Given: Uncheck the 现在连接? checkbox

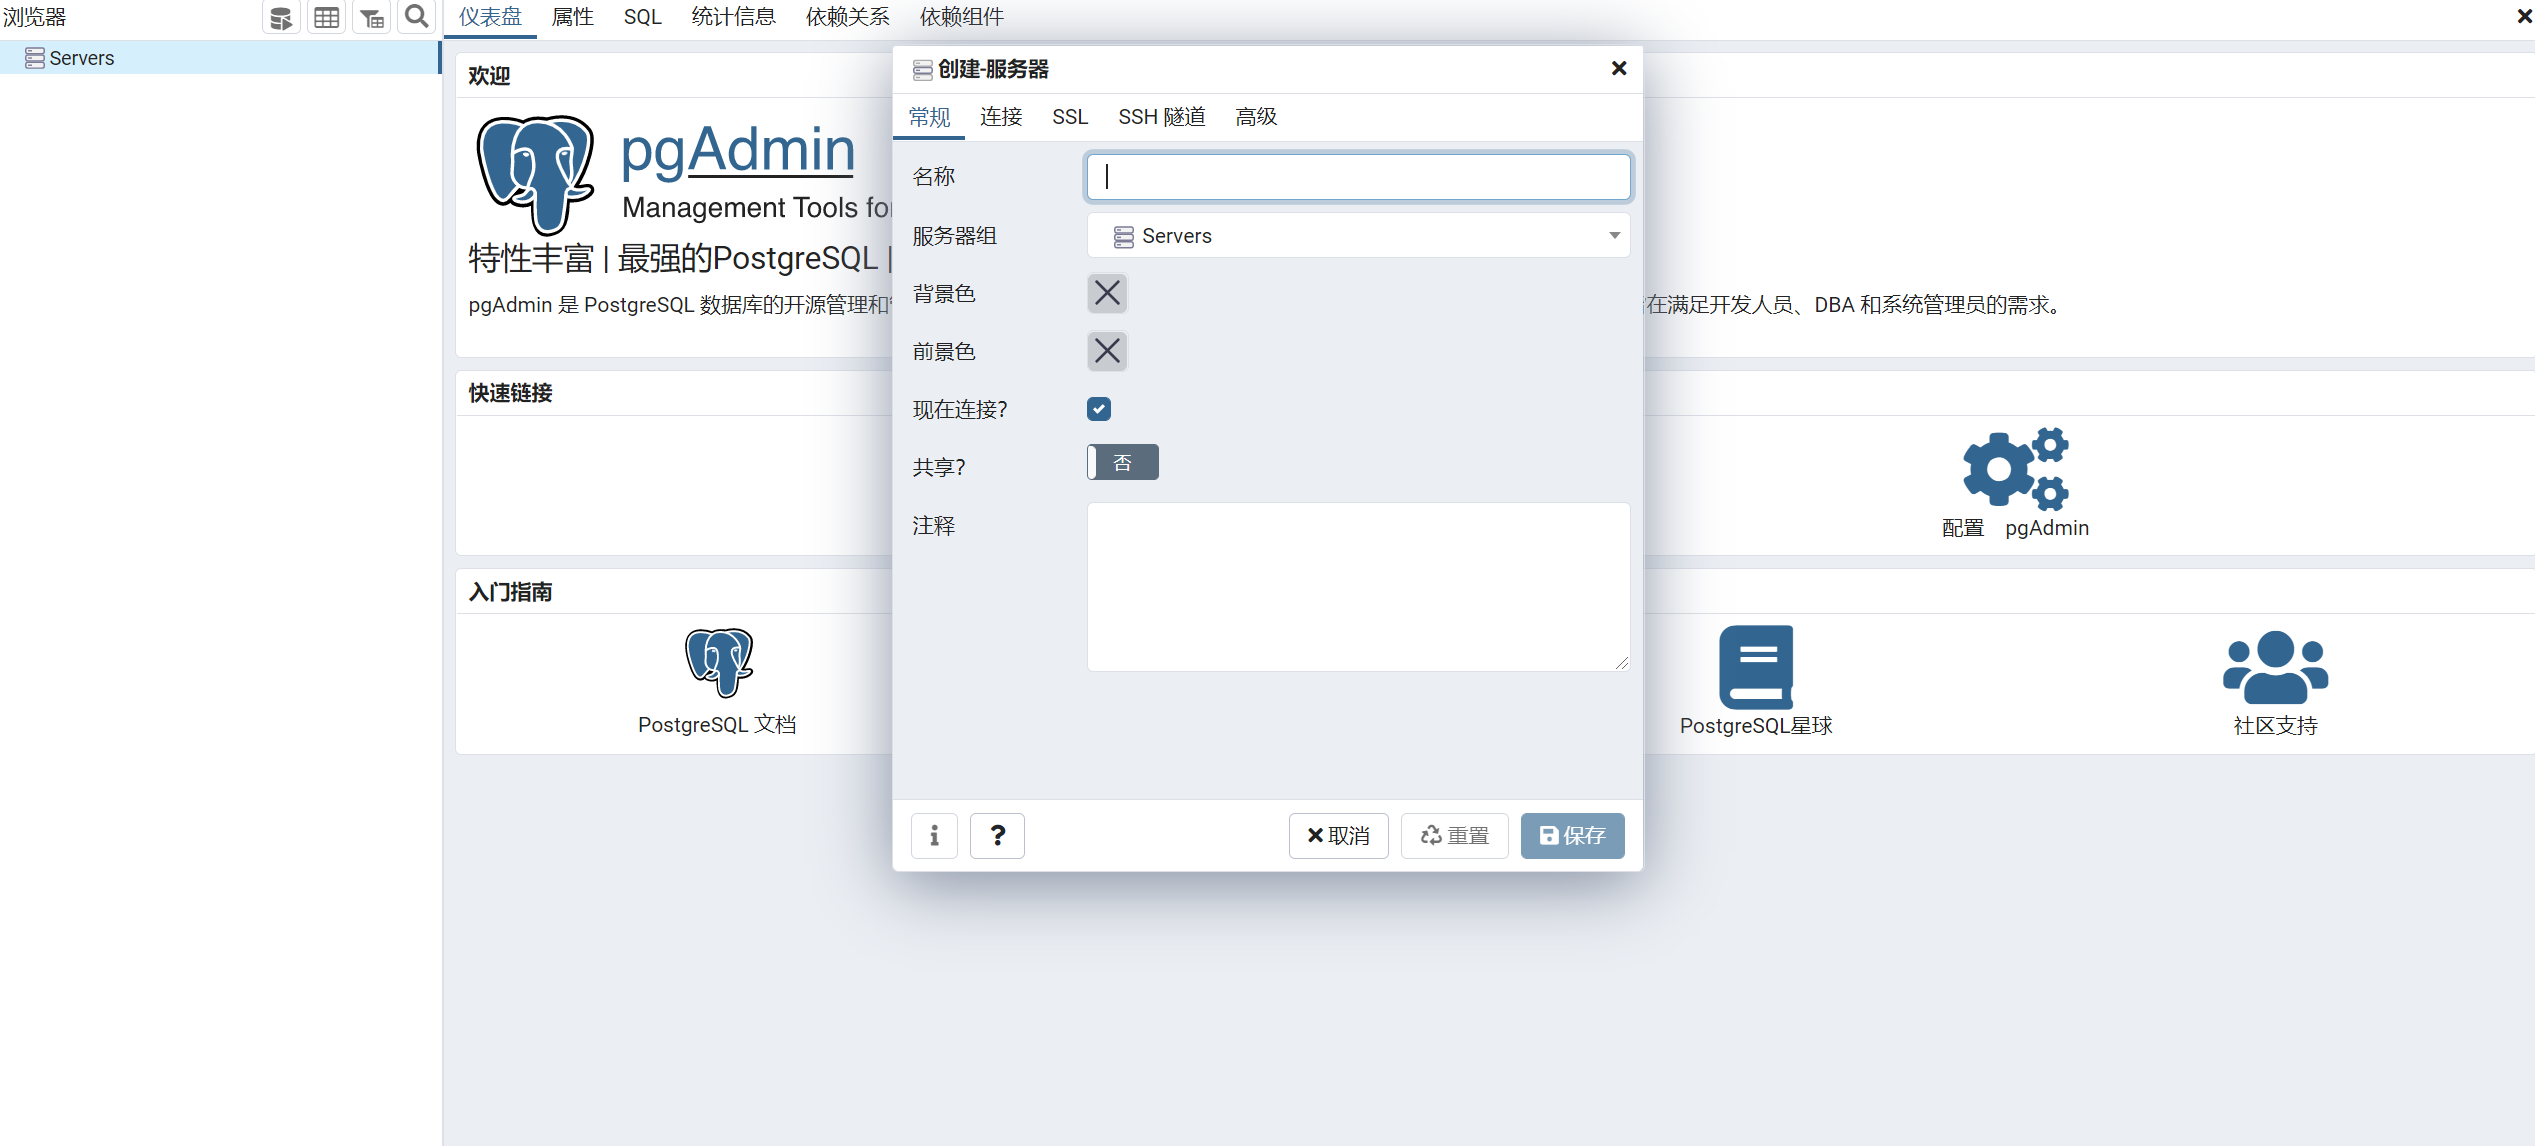Looking at the screenshot, I should [1098, 409].
